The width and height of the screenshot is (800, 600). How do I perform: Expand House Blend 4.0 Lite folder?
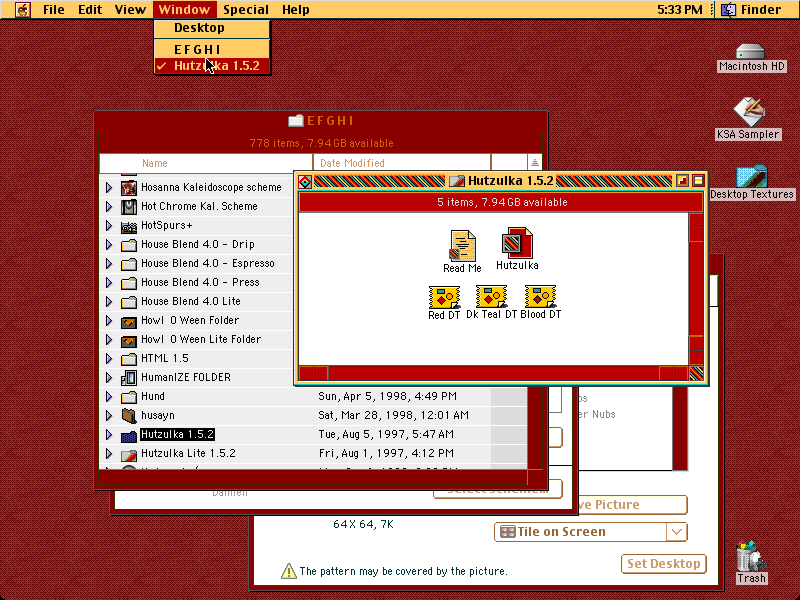click(109, 302)
